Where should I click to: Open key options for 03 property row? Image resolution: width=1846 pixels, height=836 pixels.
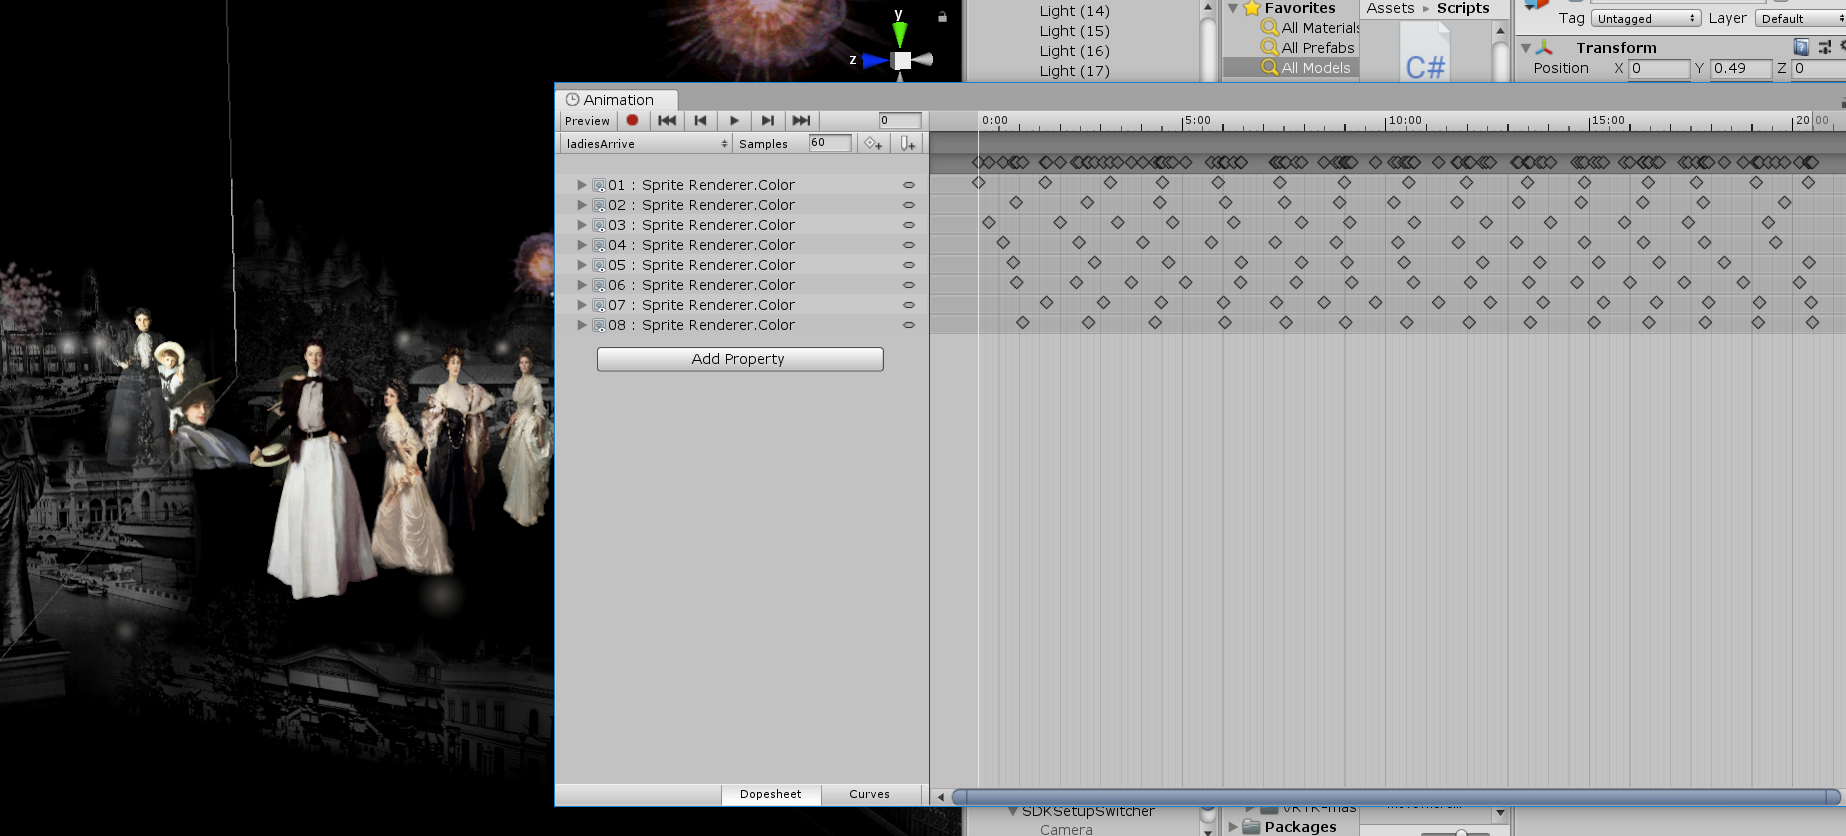click(909, 225)
